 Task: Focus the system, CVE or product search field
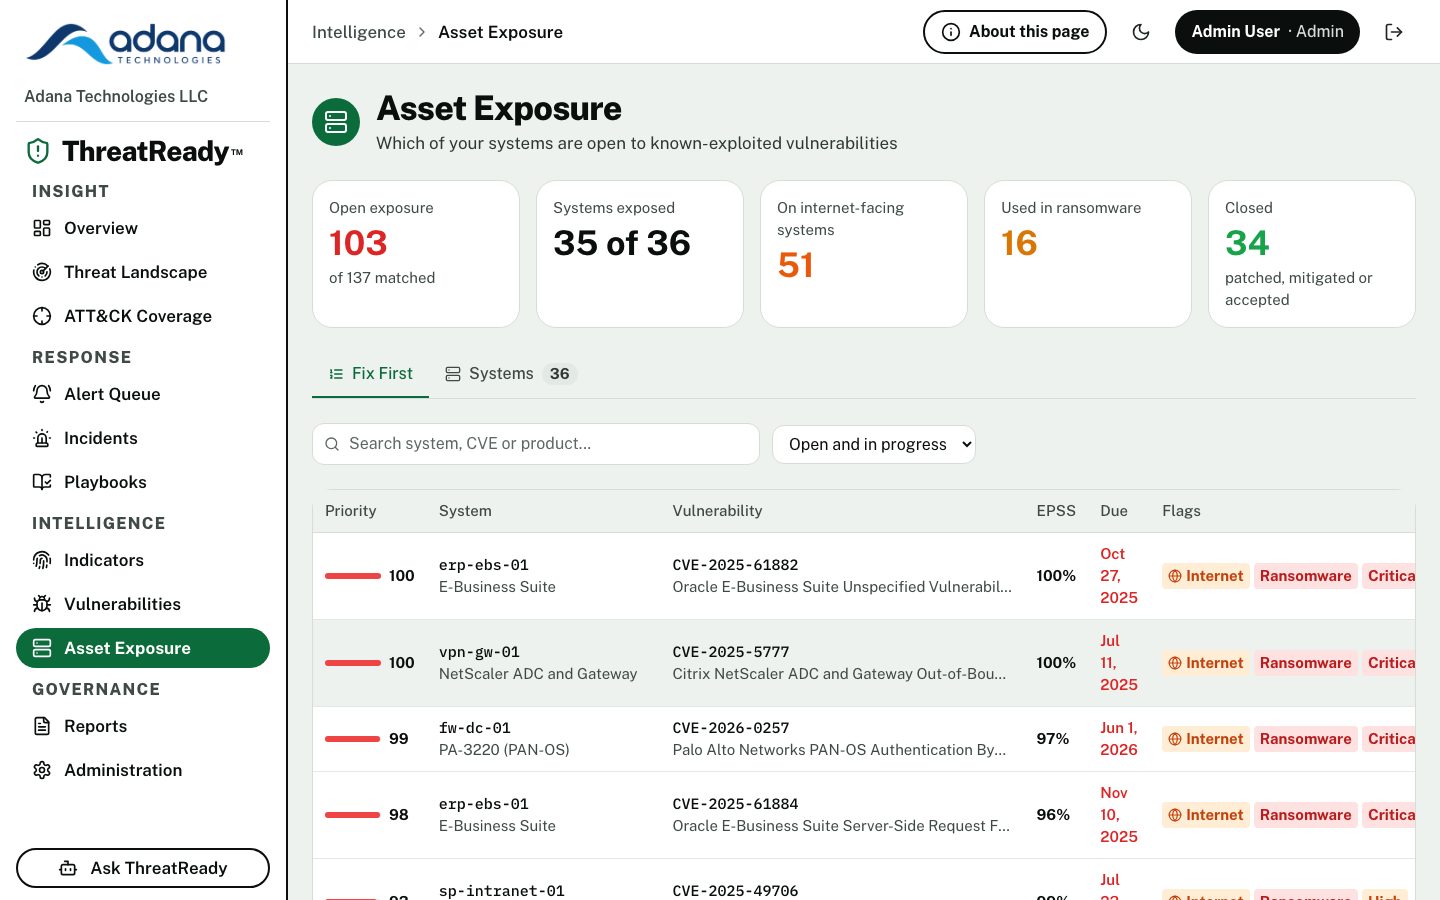coord(536,444)
